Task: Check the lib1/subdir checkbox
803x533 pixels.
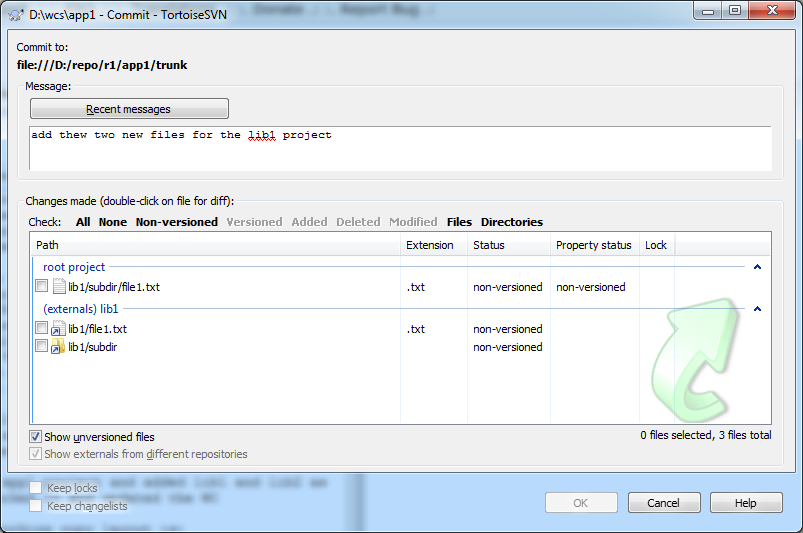Action: point(41,346)
